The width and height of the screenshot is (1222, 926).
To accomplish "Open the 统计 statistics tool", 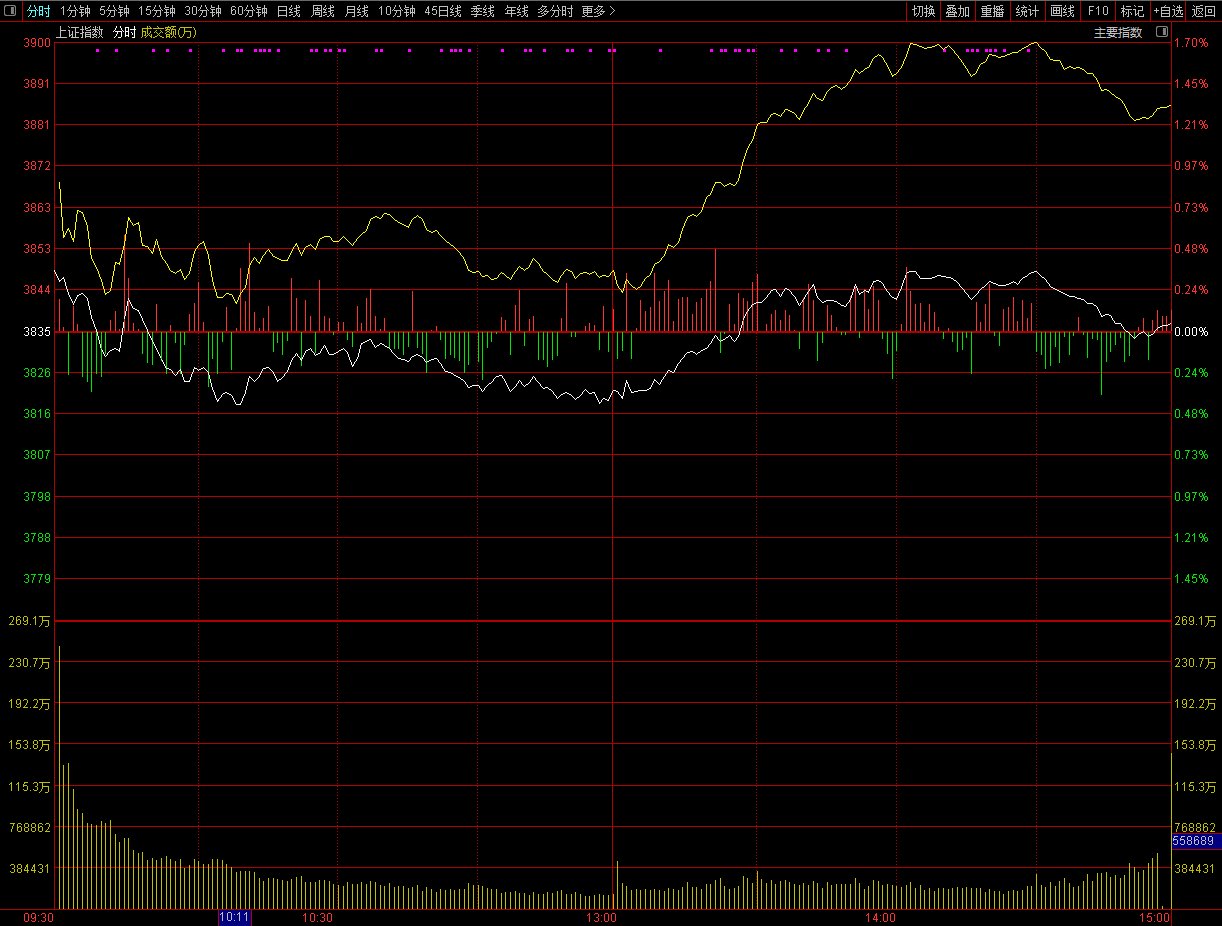I will [x=1027, y=11].
